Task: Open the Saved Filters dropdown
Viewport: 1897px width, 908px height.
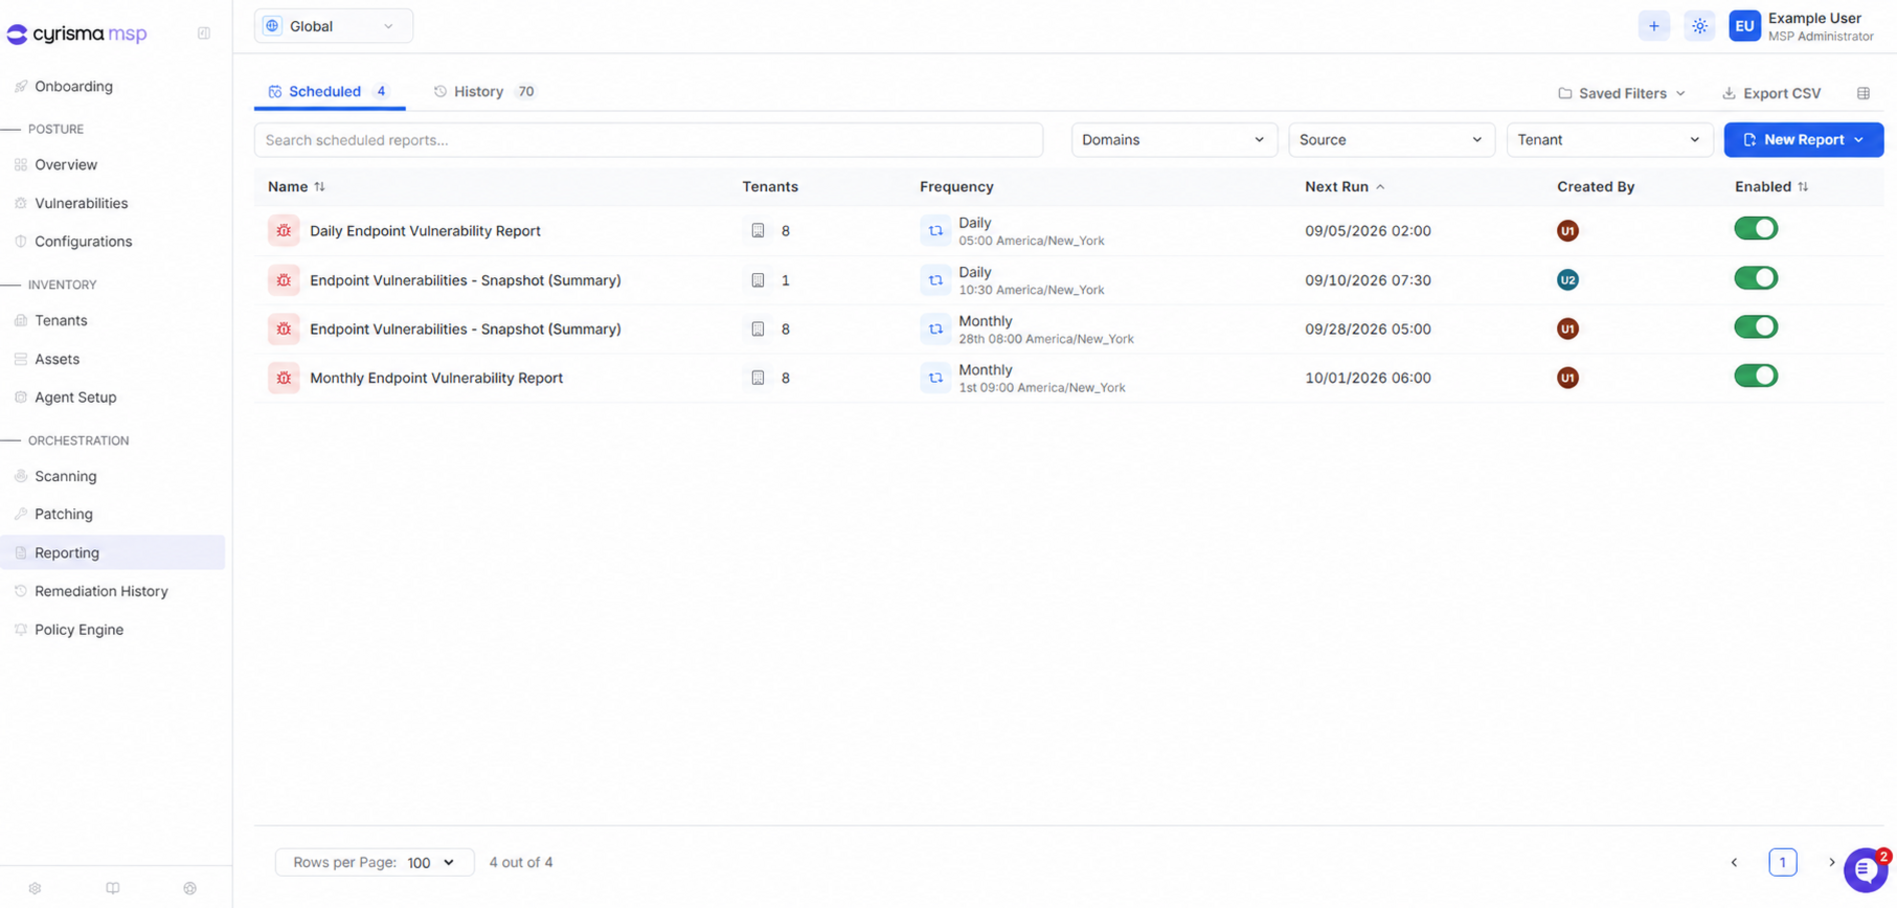Action: 1622,93
